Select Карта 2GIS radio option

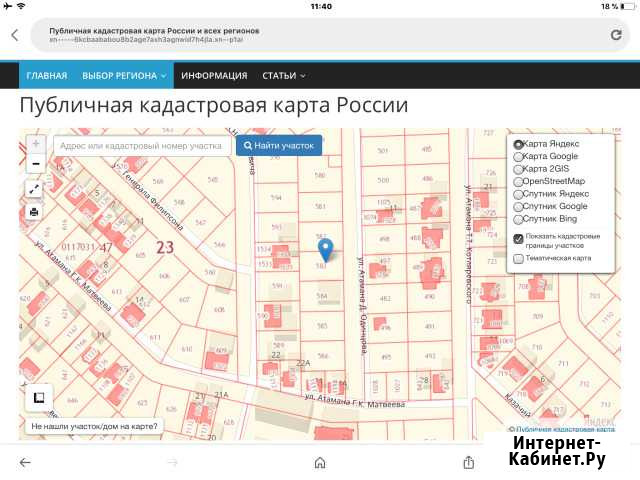pos(518,169)
